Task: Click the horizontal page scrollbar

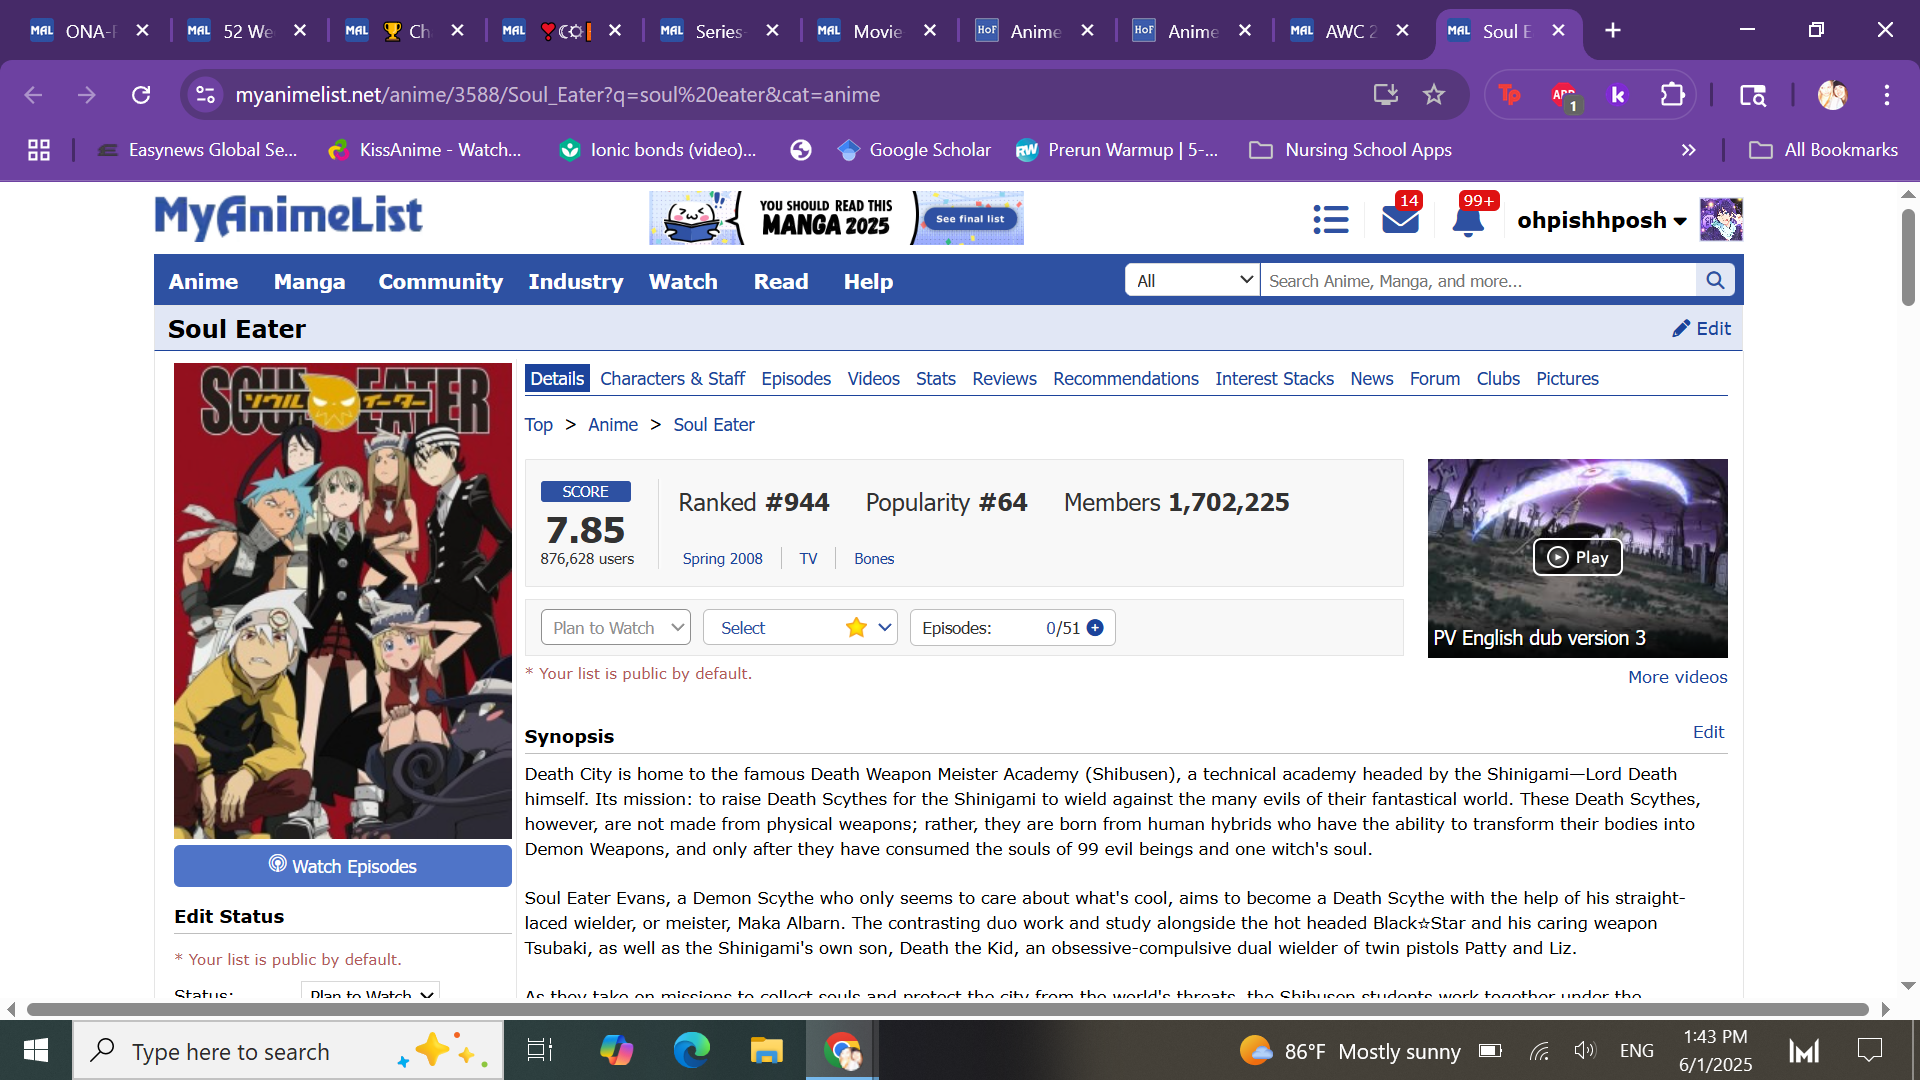Action: tap(947, 1009)
